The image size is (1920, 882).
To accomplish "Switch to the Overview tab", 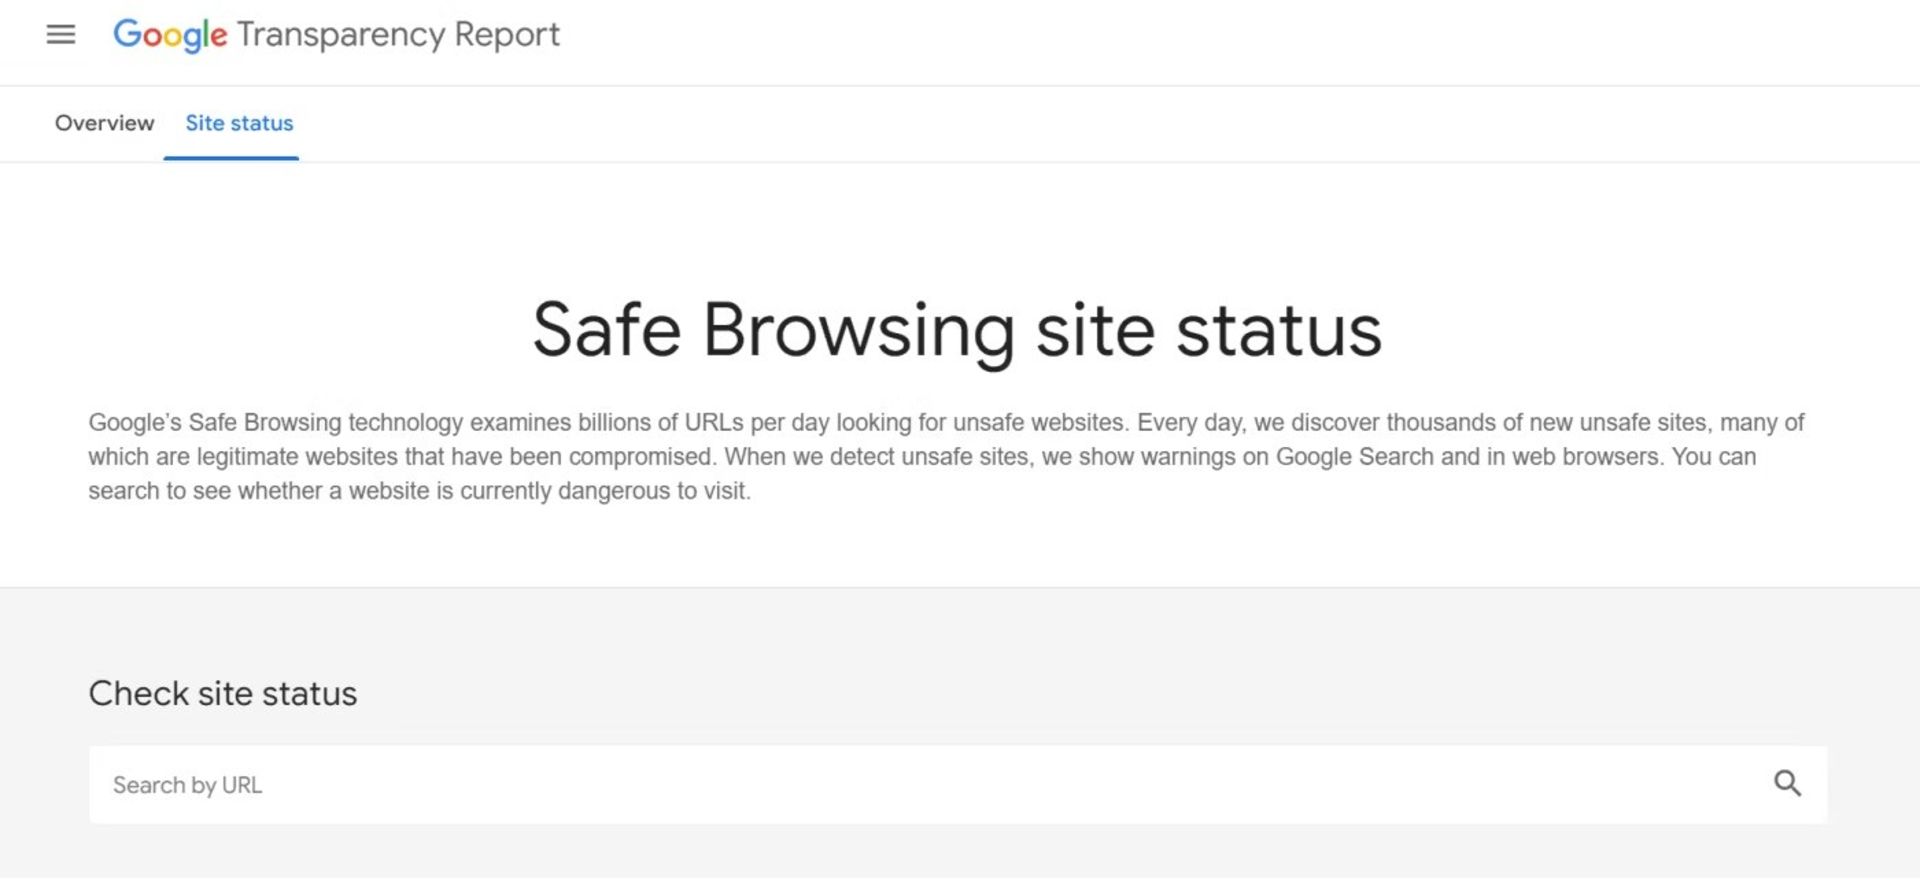I will click(x=104, y=123).
